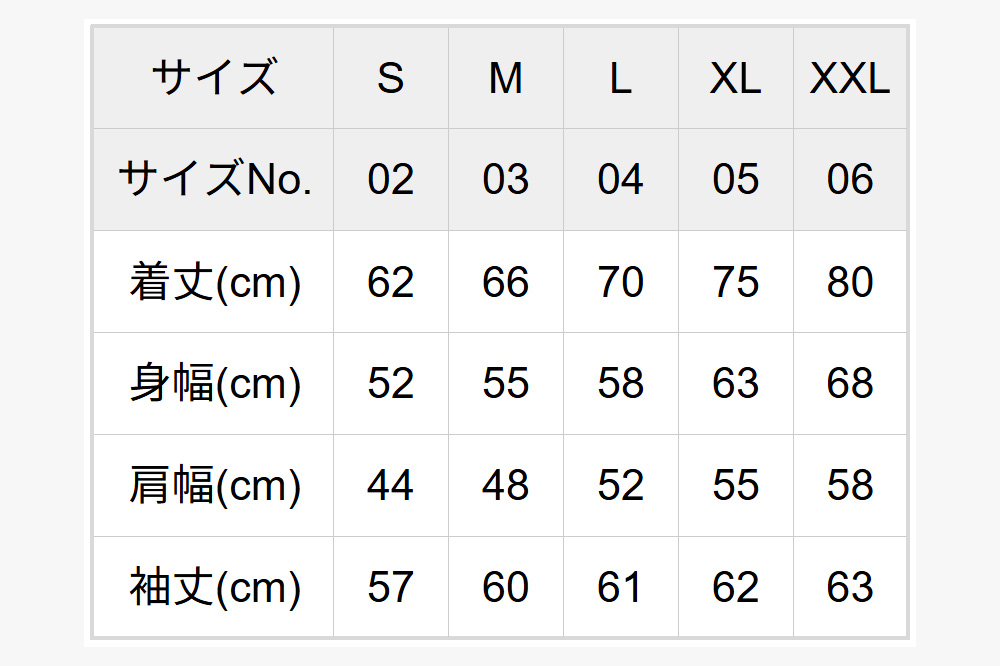
Task: Click the L size column header
Action: click(621, 78)
